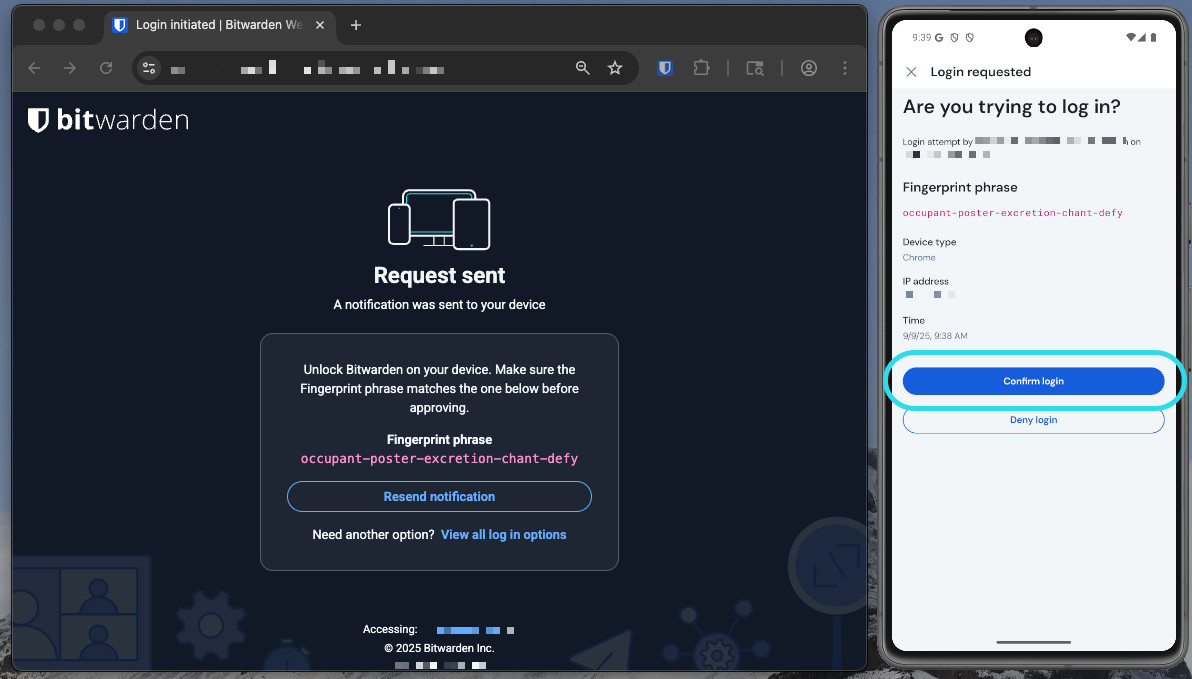This screenshot has height=679, width=1192.
Task: Open the 'View all log in options' link
Action: click(x=503, y=535)
